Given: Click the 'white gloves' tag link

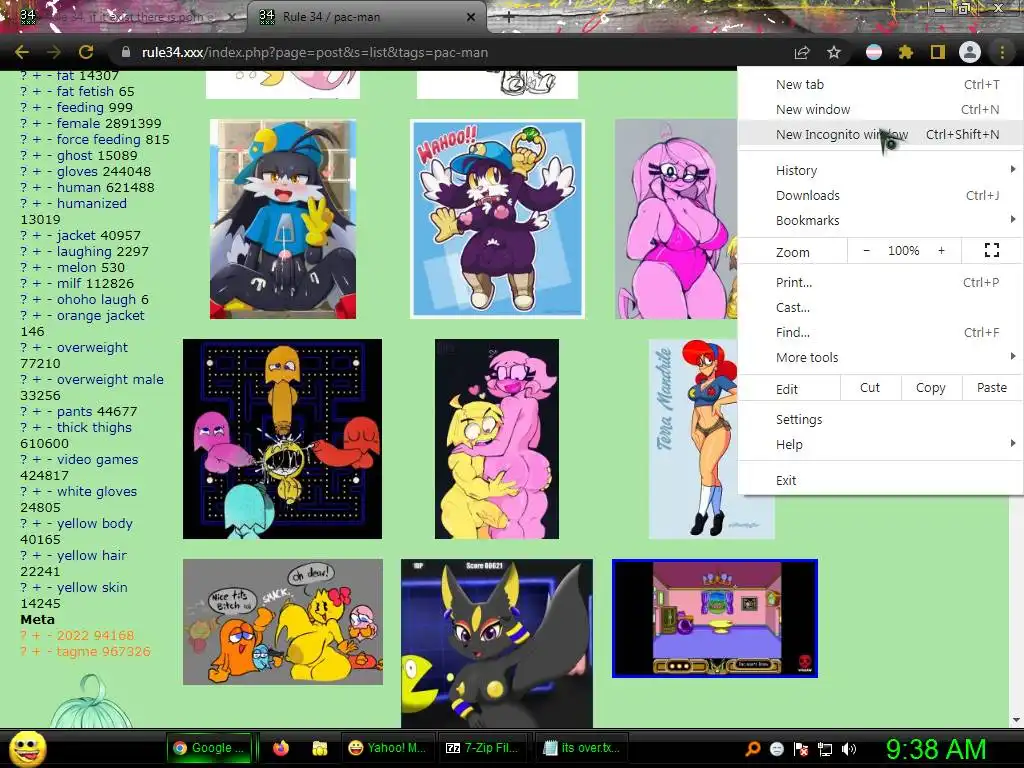Looking at the screenshot, I should click(x=97, y=491).
